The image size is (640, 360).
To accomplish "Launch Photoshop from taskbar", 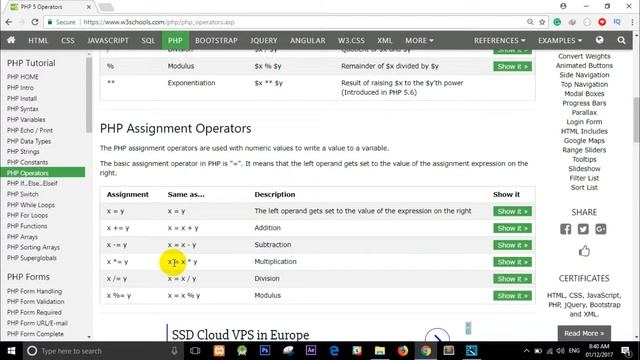I will (x=265, y=351).
